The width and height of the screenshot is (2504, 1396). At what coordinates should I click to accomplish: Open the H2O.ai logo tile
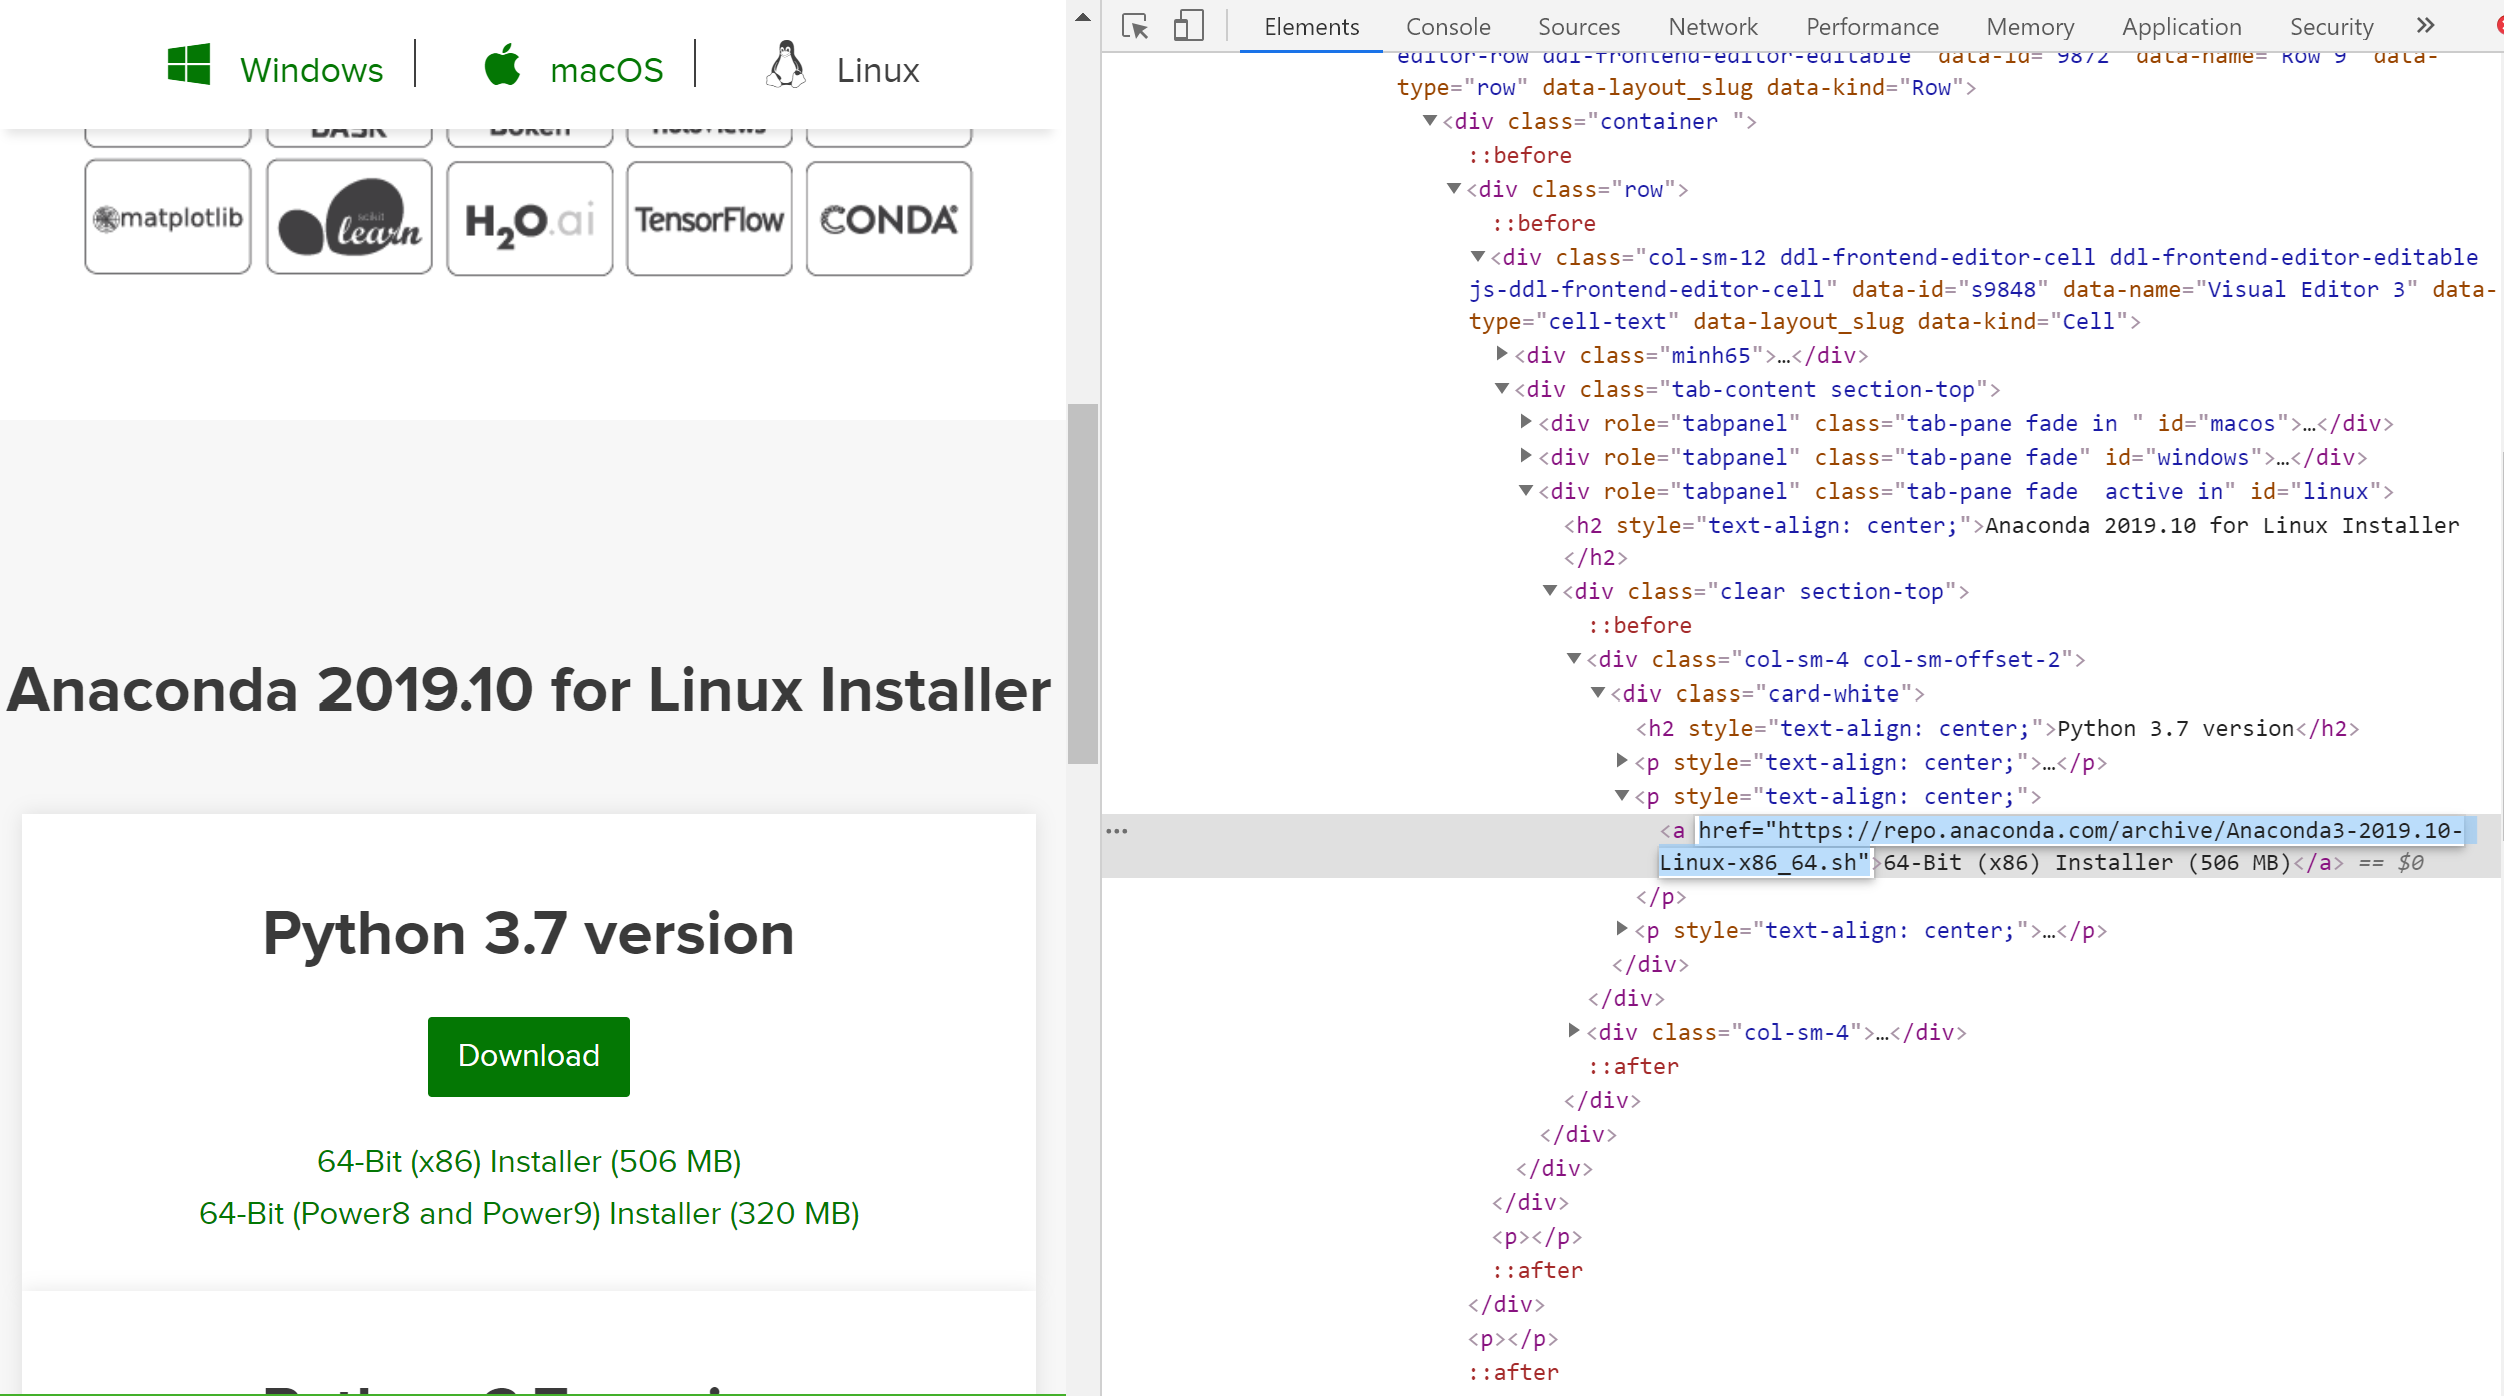[x=529, y=218]
